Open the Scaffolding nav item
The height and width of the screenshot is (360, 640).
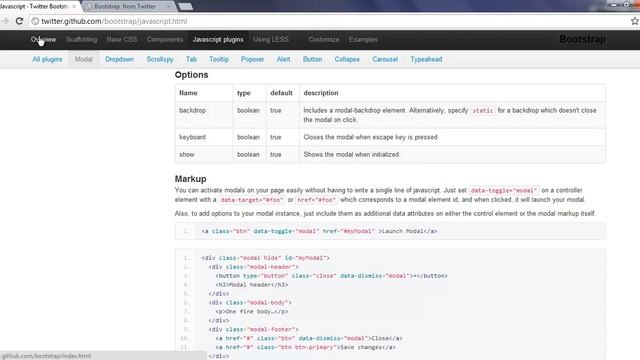pyautogui.click(x=81, y=40)
